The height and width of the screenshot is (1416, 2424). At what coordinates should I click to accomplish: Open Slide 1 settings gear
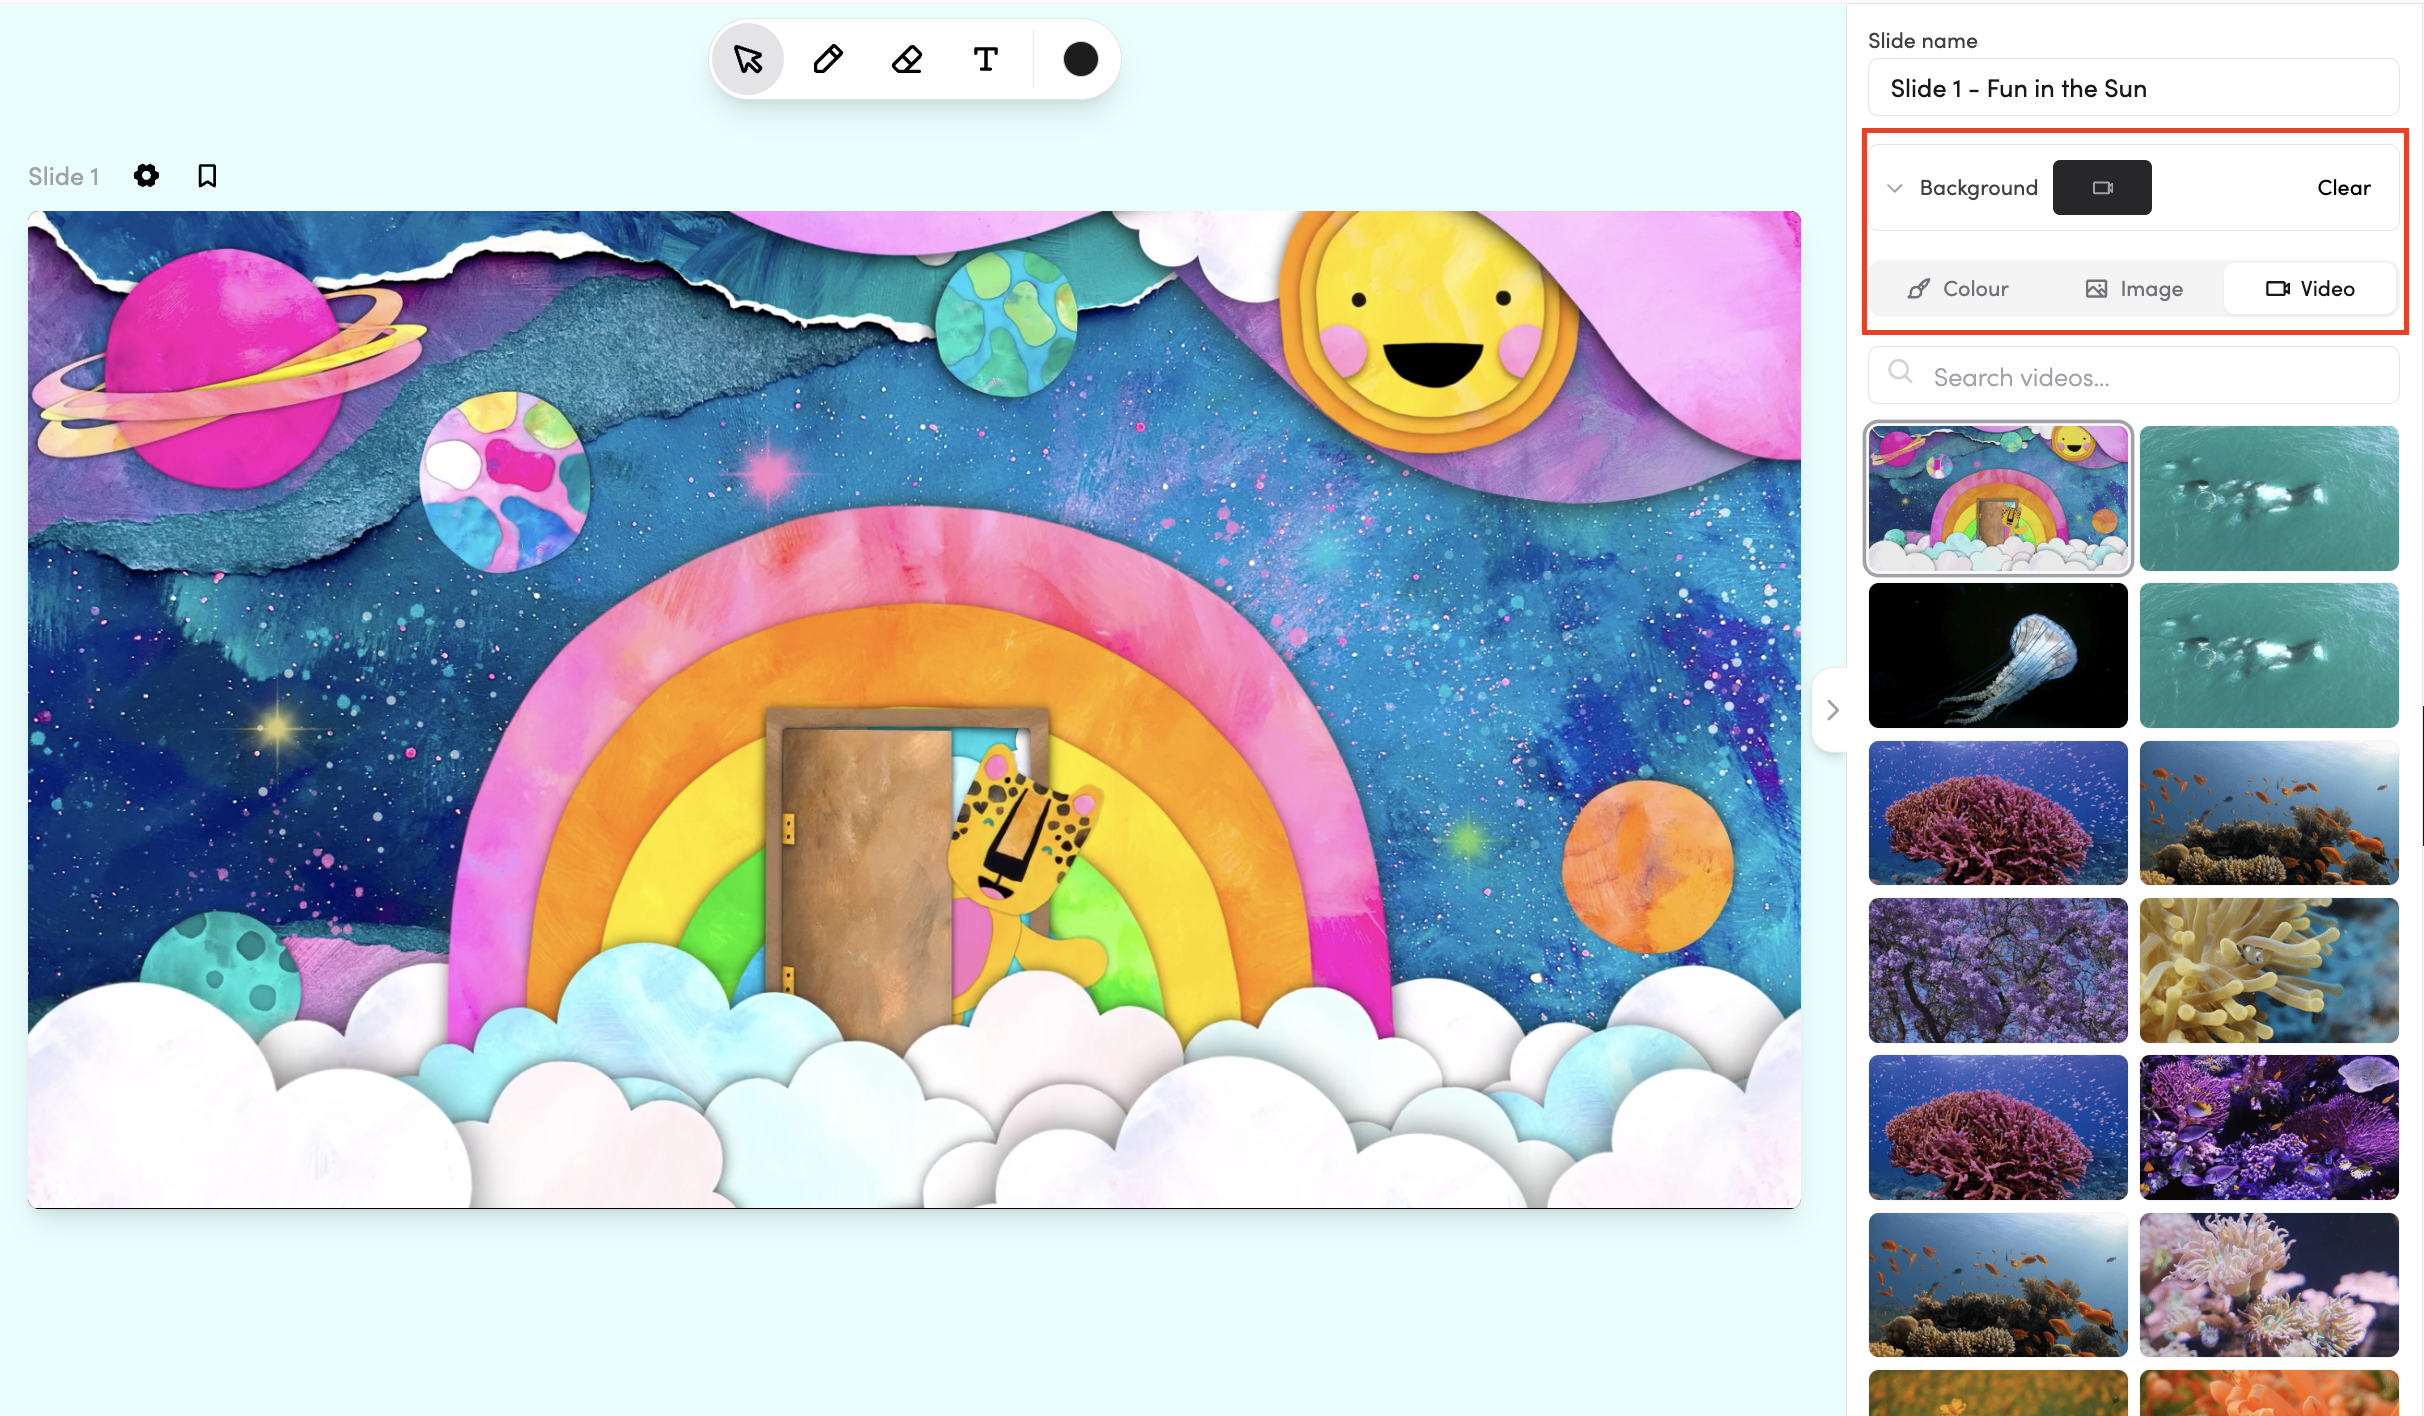click(146, 176)
